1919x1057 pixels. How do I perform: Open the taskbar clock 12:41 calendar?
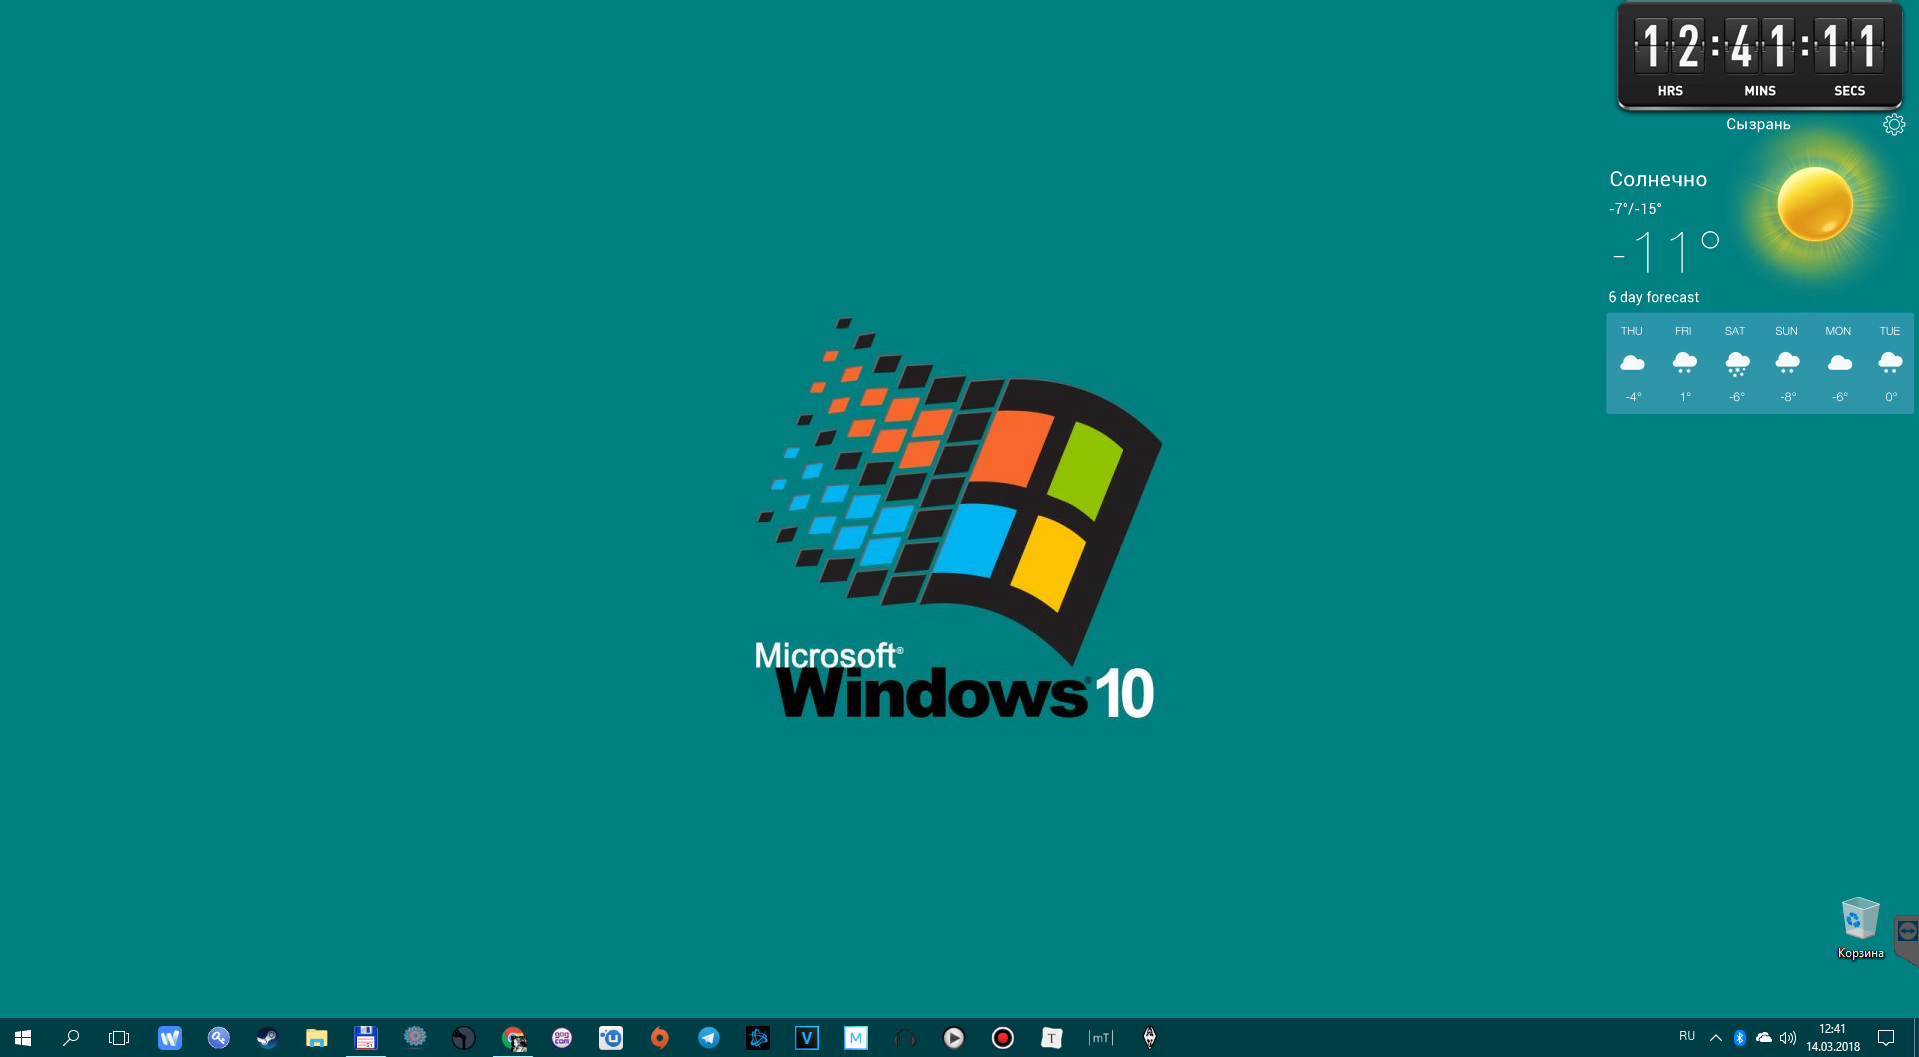coord(1833,1038)
